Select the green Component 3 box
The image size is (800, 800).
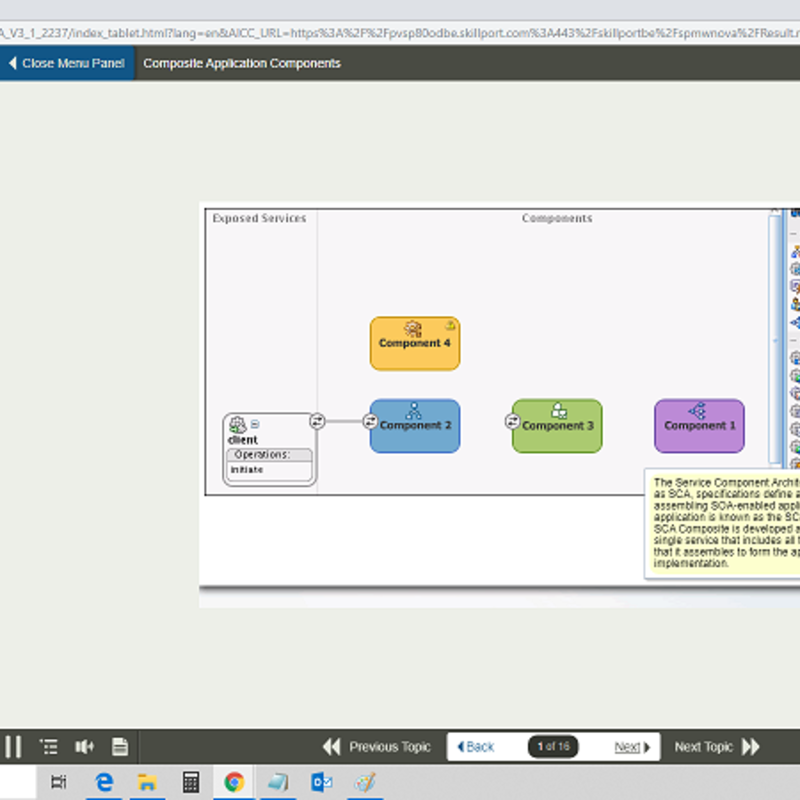tap(557, 426)
